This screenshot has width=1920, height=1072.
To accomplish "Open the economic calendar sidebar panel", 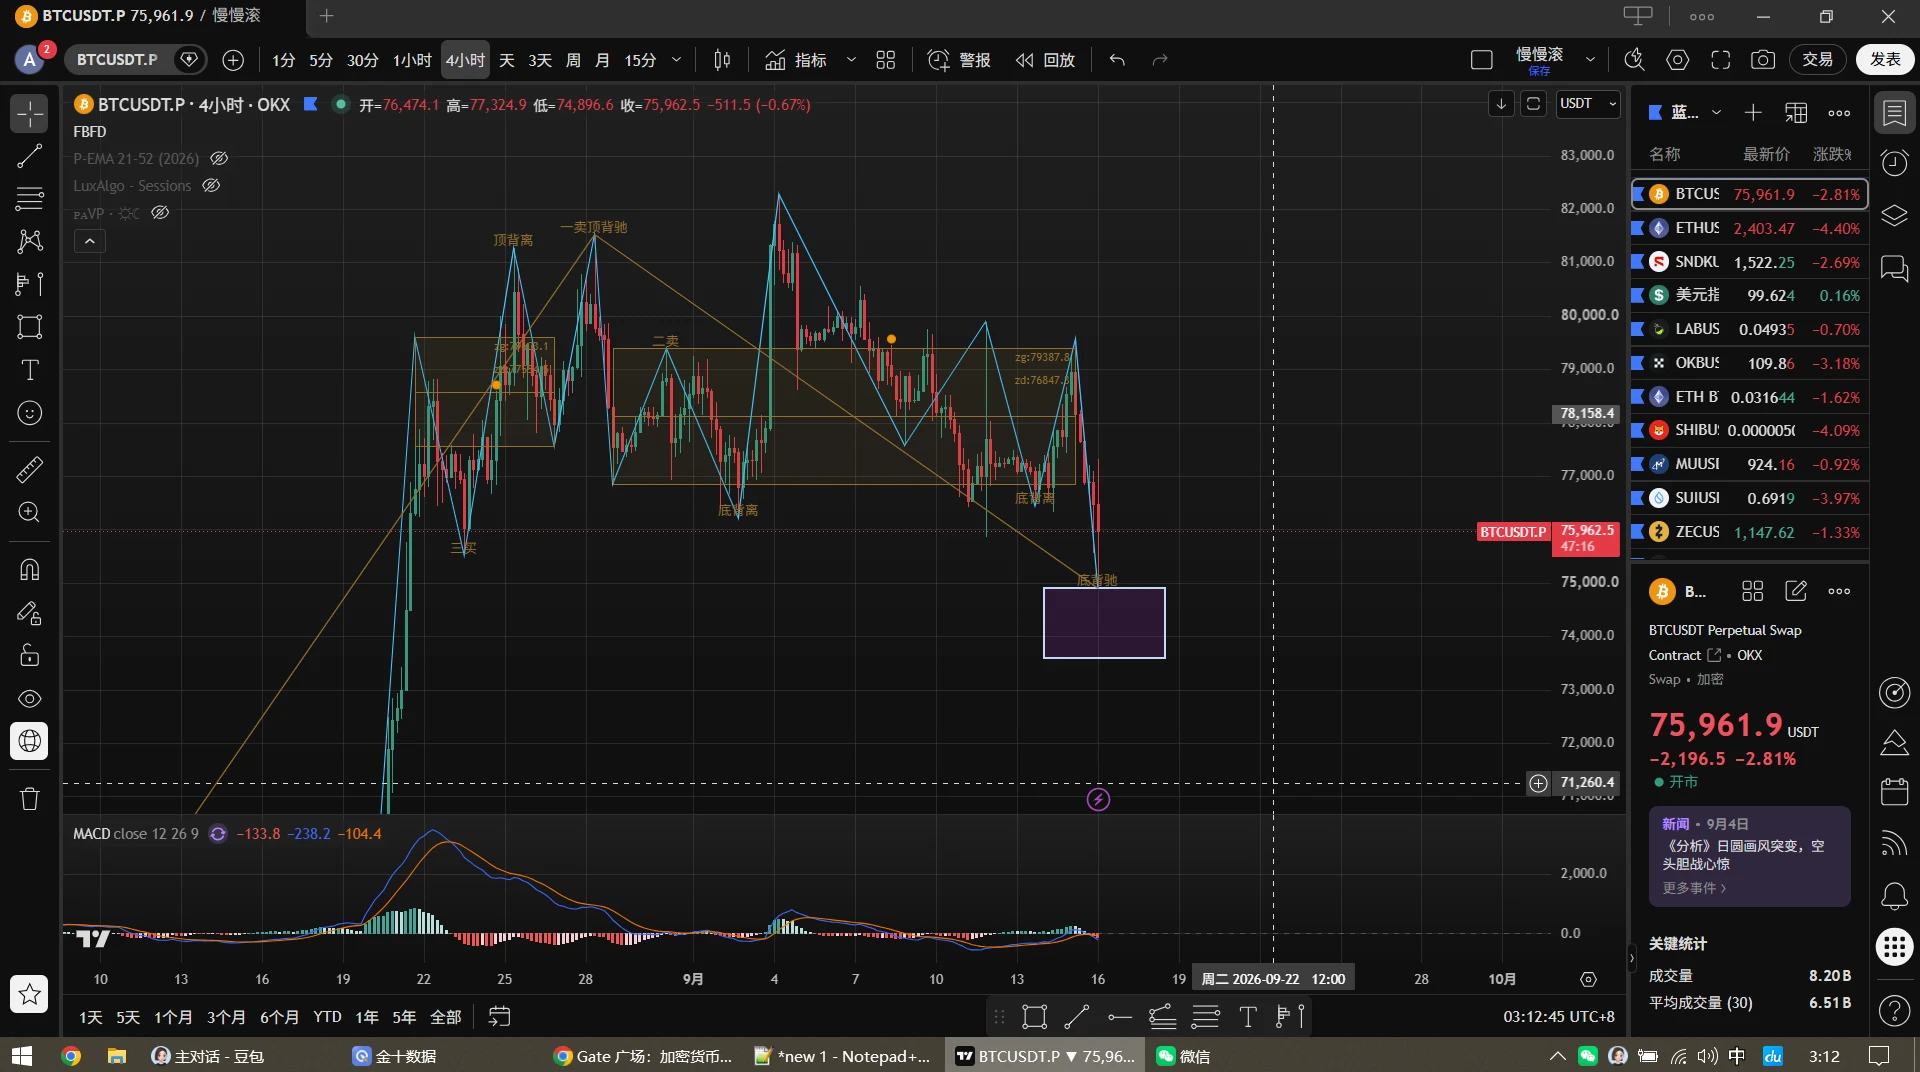I will [x=1895, y=792].
